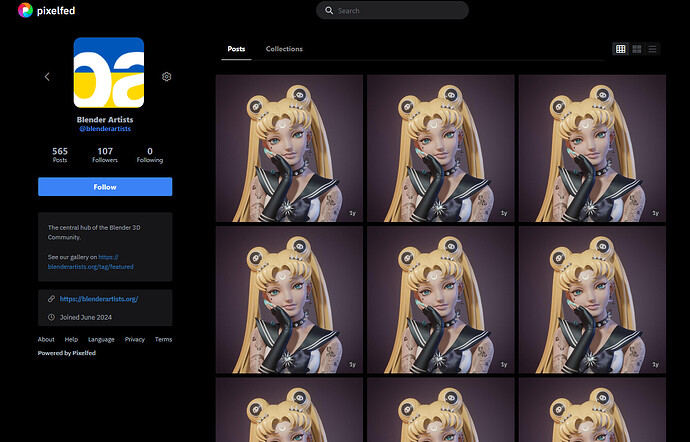The height and width of the screenshot is (442, 690).
Task: Focus the Search input field
Action: point(392,11)
